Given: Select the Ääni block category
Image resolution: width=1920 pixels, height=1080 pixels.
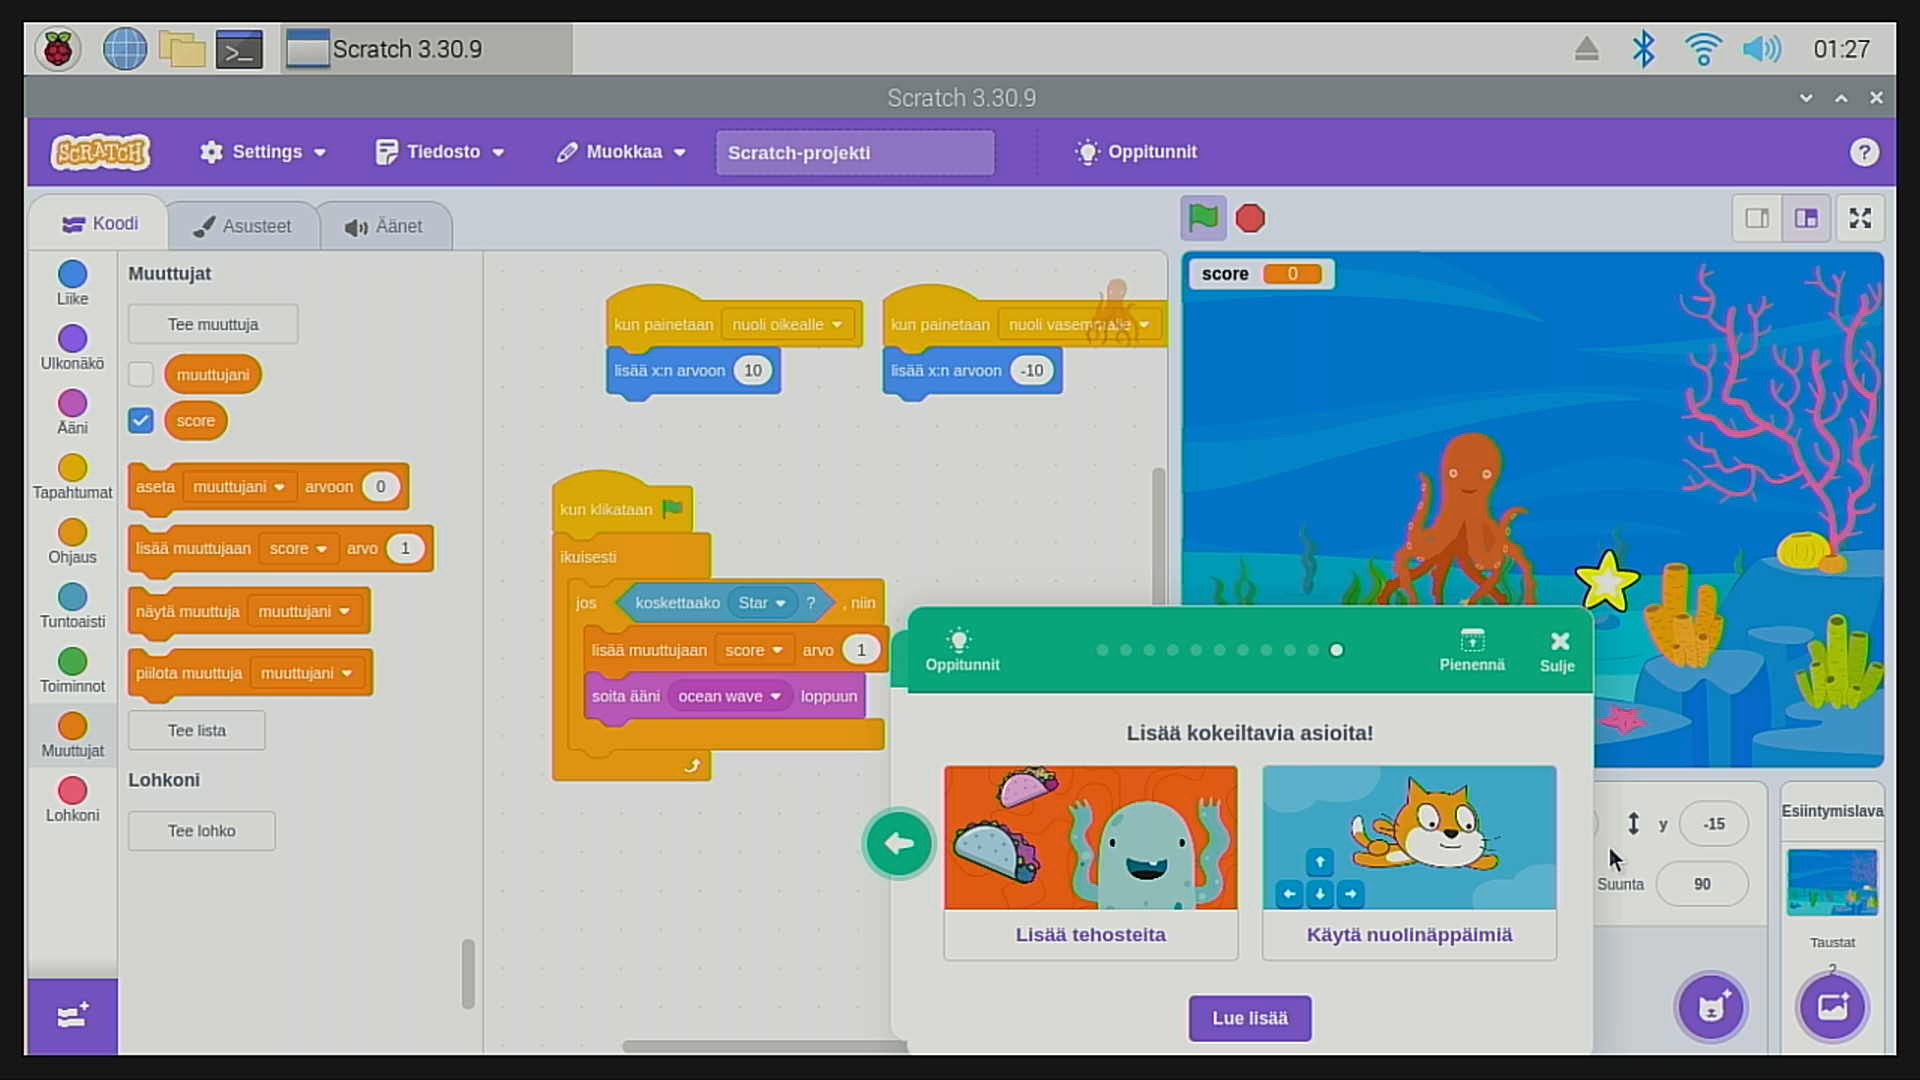Looking at the screenshot, I should (x=72, y=412).
